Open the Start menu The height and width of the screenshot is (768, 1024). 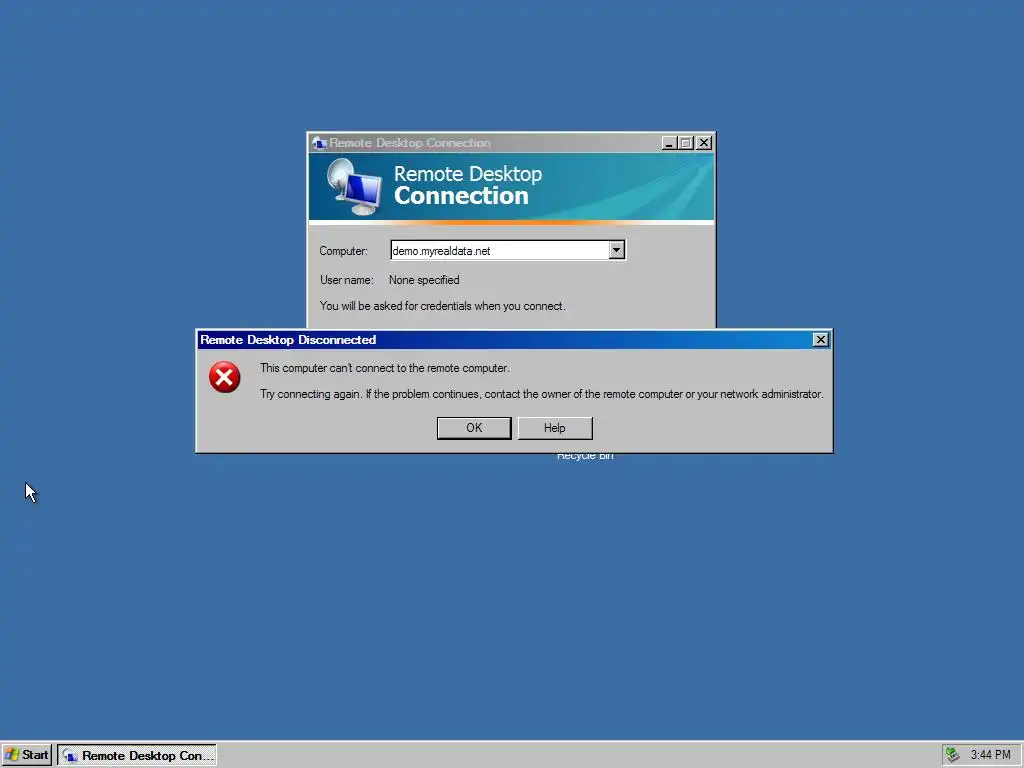(27, 755)
